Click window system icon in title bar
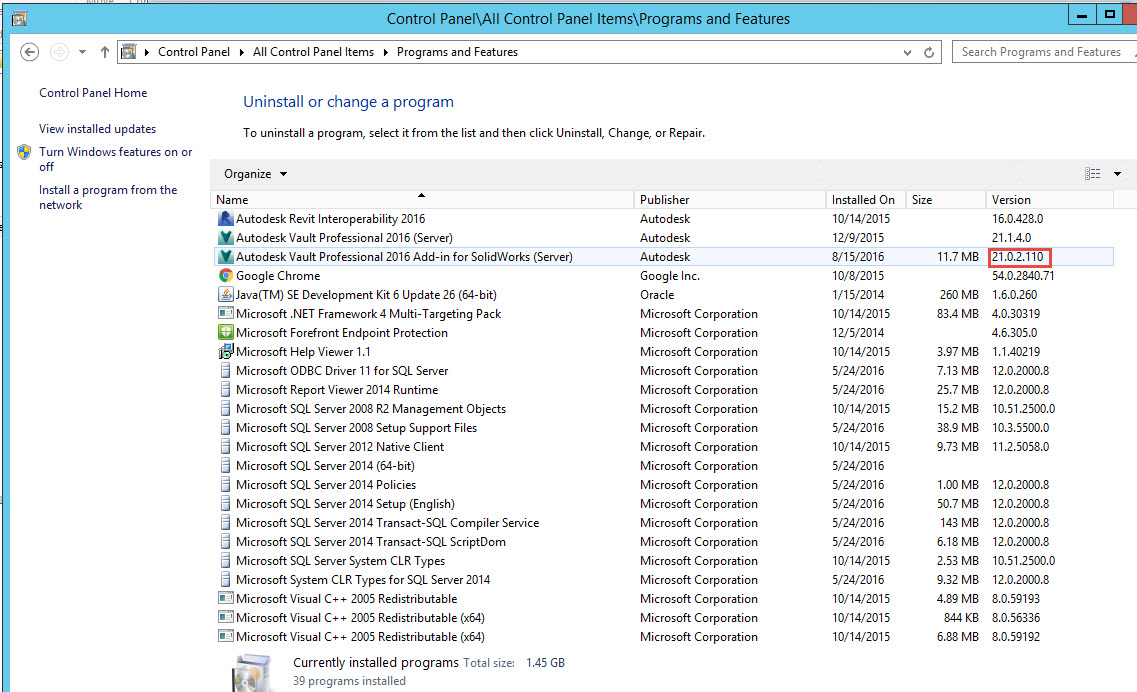 coord(20,18)
